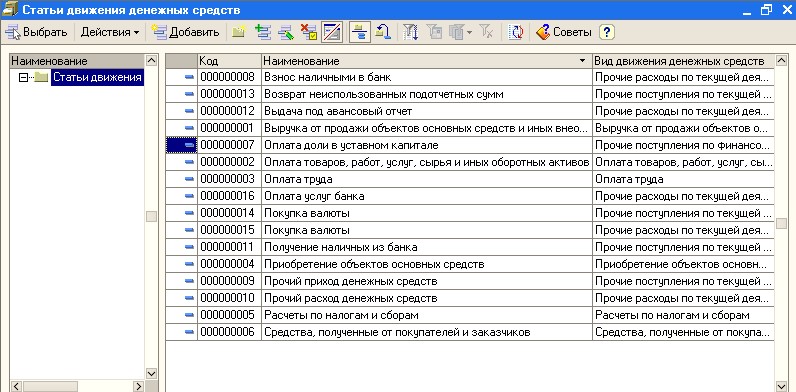Viewport: 796px width, 392px height.
Task: Click the Код column header
Action: pos(229,61)
